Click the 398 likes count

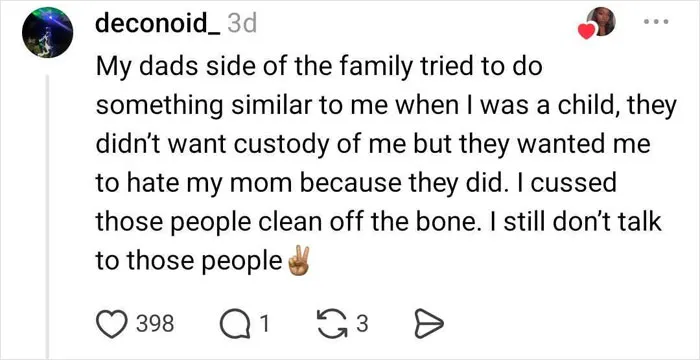(x=154, y=326)
